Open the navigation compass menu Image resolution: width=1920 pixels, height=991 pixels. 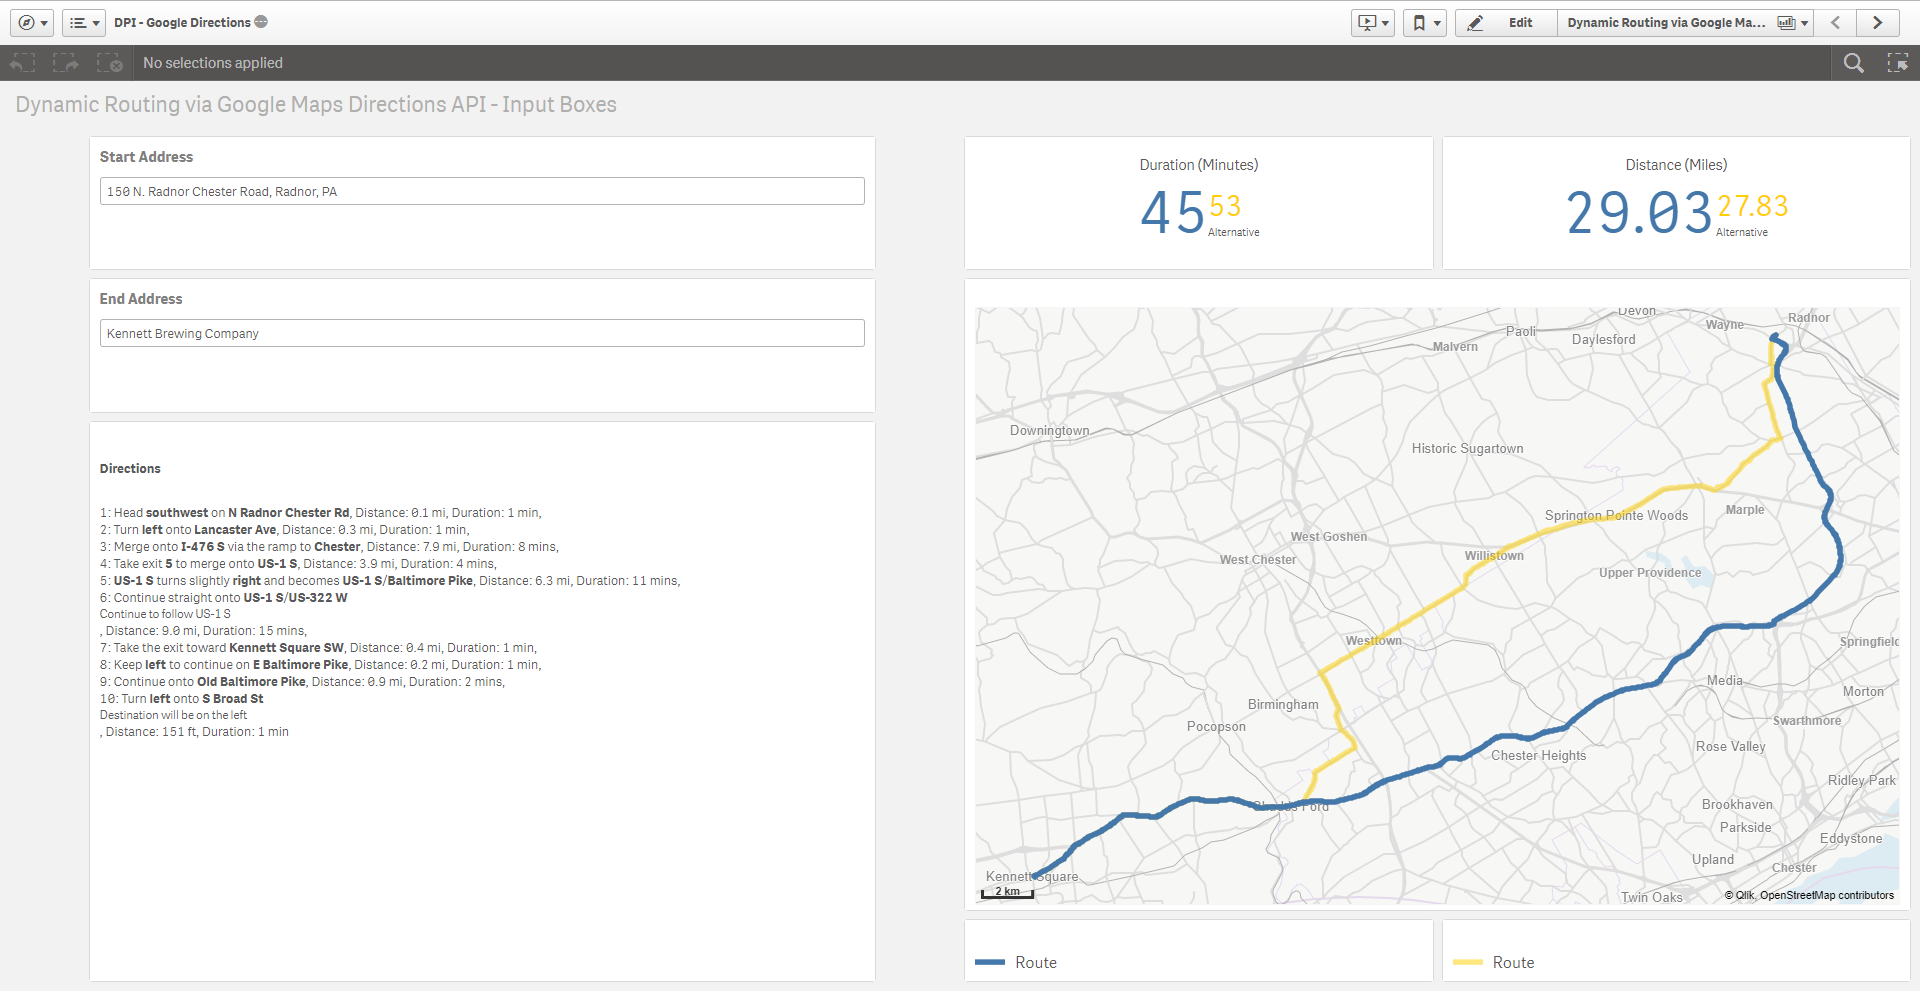tap(32, 23)
